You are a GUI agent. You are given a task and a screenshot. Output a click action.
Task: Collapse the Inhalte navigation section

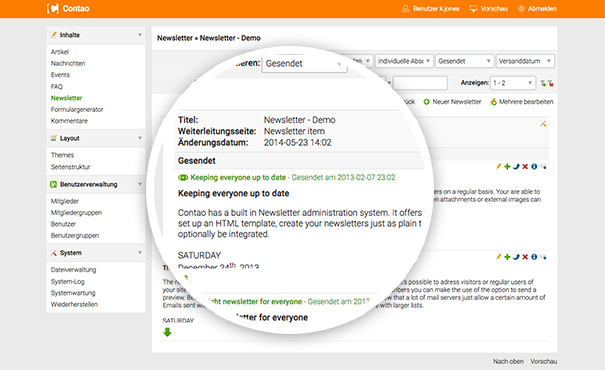click(140, 35)
